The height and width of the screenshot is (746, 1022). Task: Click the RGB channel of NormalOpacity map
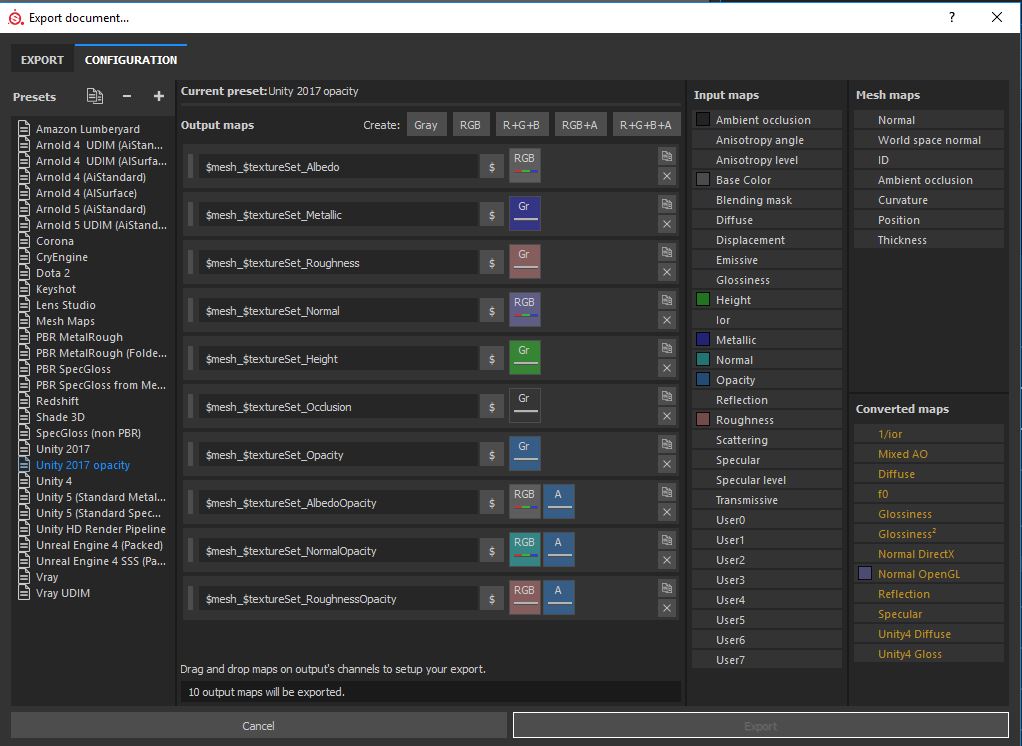[x=524, y=549]
